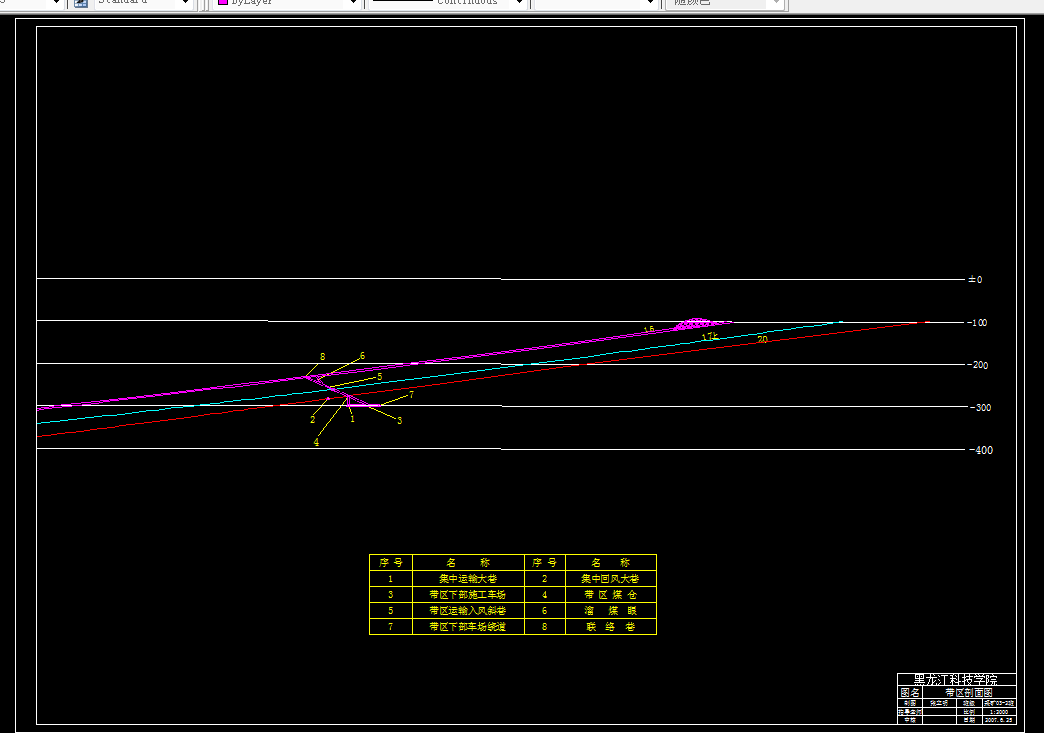This screenshot has height=733, width=1044.
Task: Click the magenta ByLayer color swatch
Action: point(223,3)
